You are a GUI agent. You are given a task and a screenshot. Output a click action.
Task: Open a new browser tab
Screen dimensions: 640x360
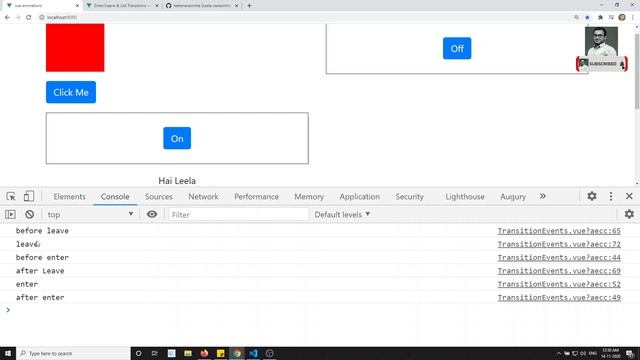point(249,6)
